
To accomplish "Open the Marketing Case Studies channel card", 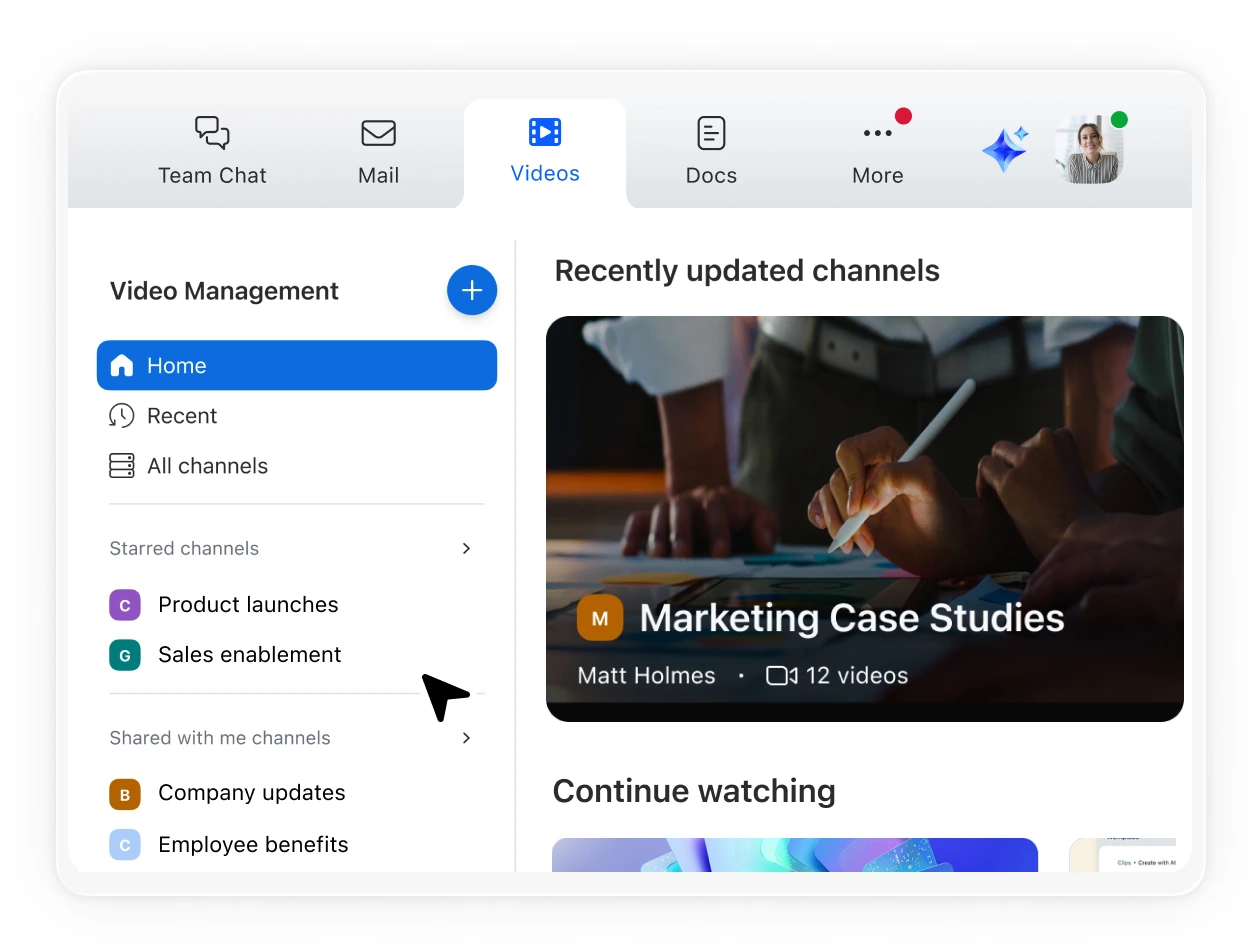I will tap(864, 518).
